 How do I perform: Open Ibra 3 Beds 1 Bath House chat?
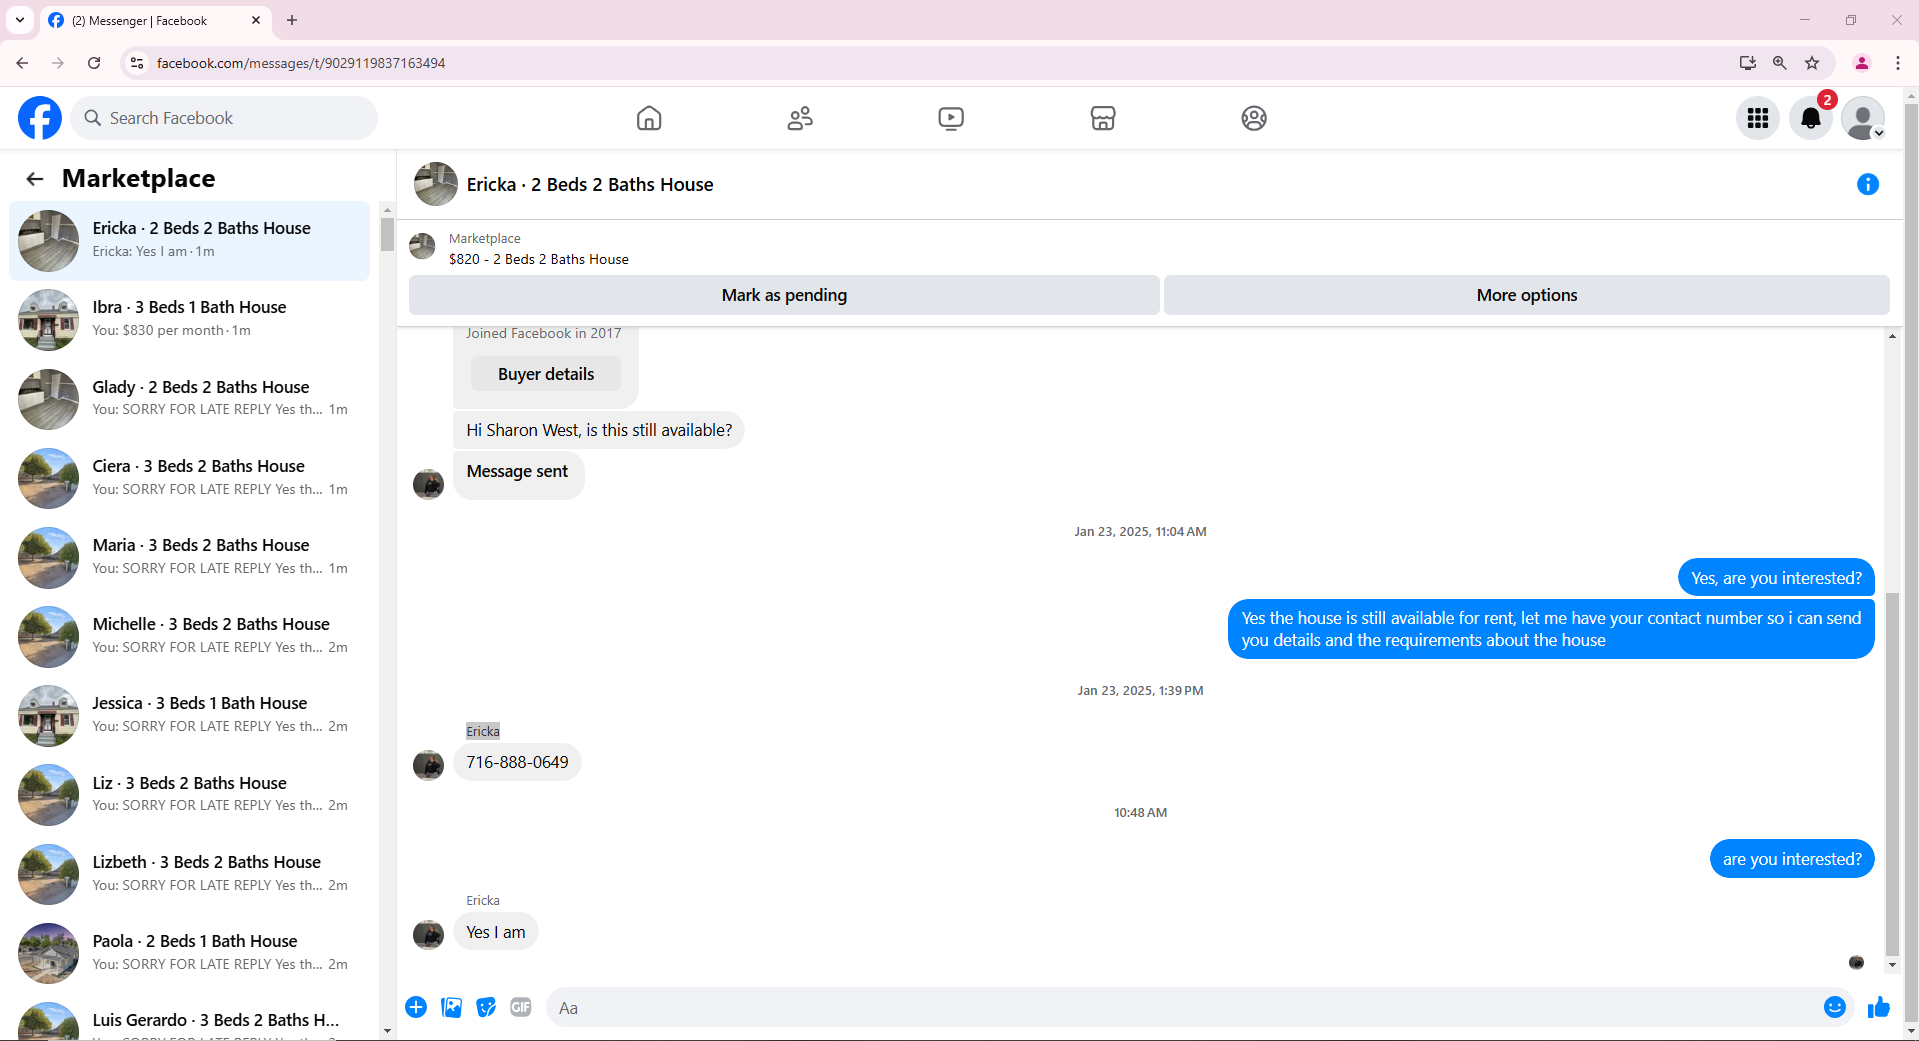(x=190, y=320)
